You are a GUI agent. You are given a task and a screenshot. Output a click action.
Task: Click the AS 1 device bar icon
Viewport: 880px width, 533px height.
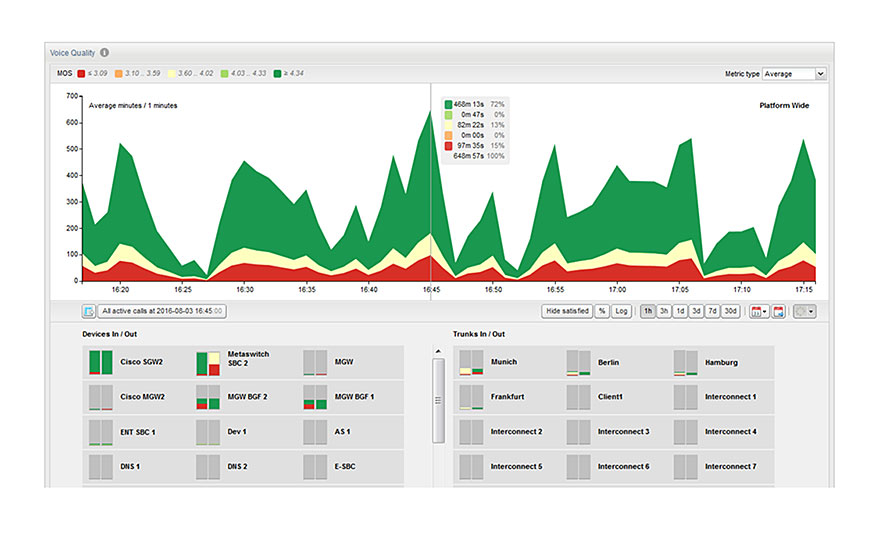click(x=315, y=433)
